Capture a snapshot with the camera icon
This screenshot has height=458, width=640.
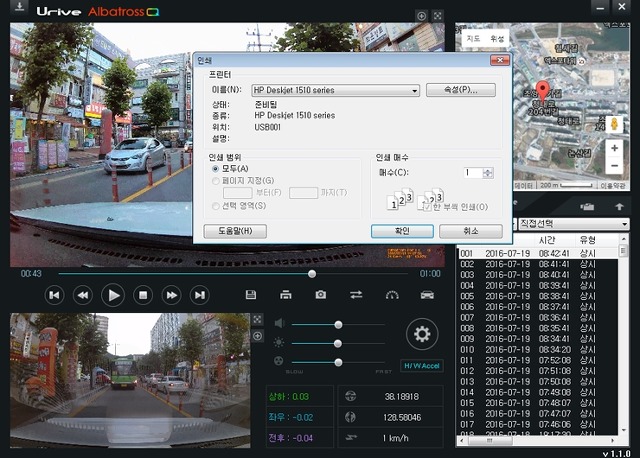[321, 294]
